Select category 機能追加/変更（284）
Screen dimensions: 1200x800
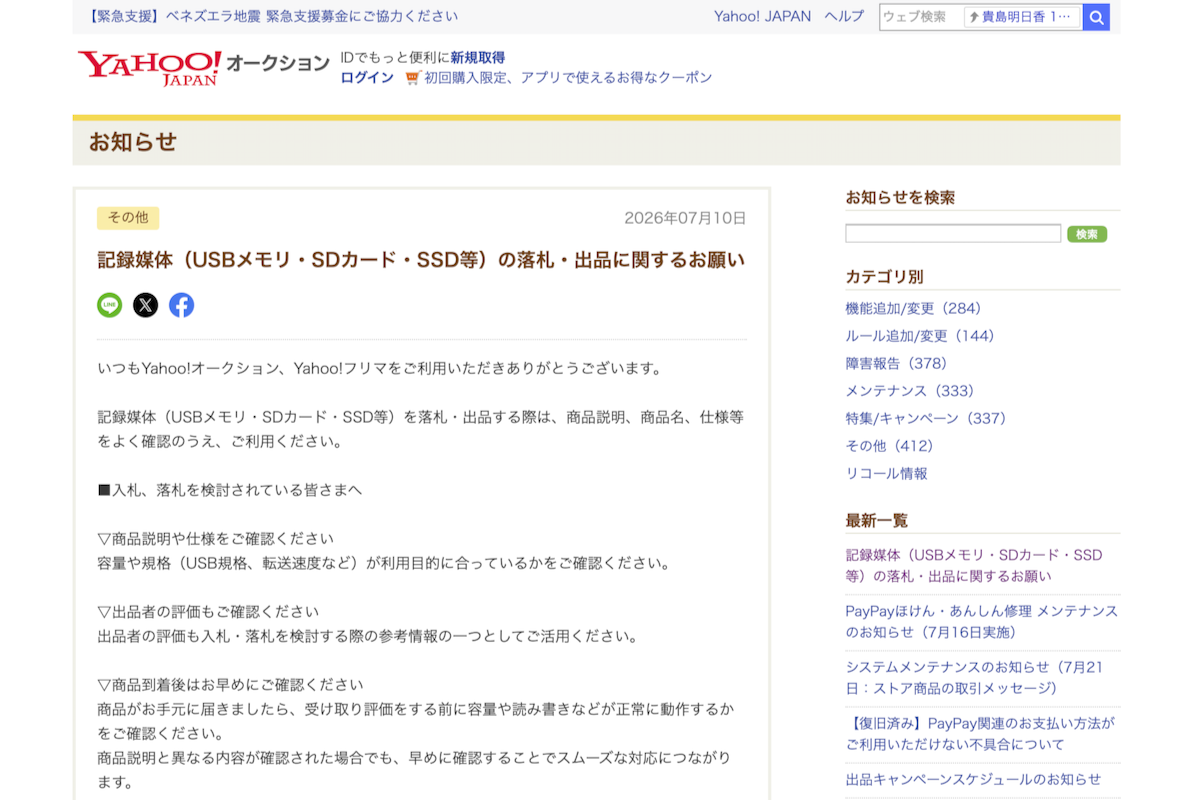[917, 308]
